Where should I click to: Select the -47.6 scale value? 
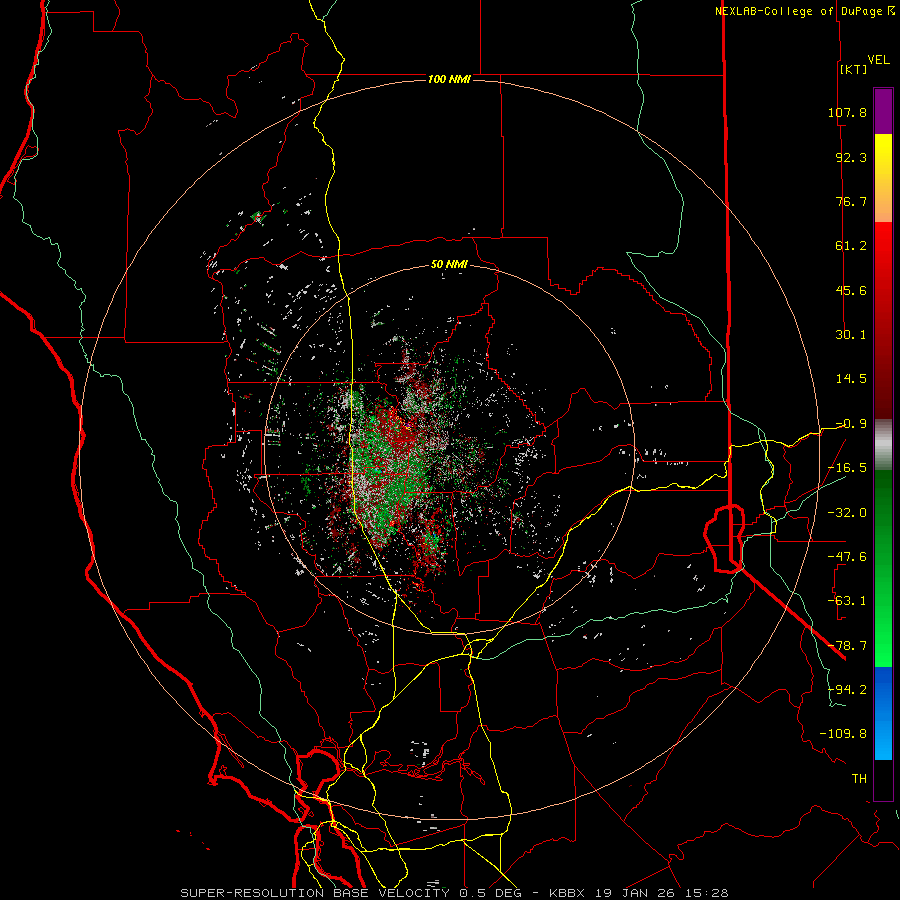tap(847, 557)
